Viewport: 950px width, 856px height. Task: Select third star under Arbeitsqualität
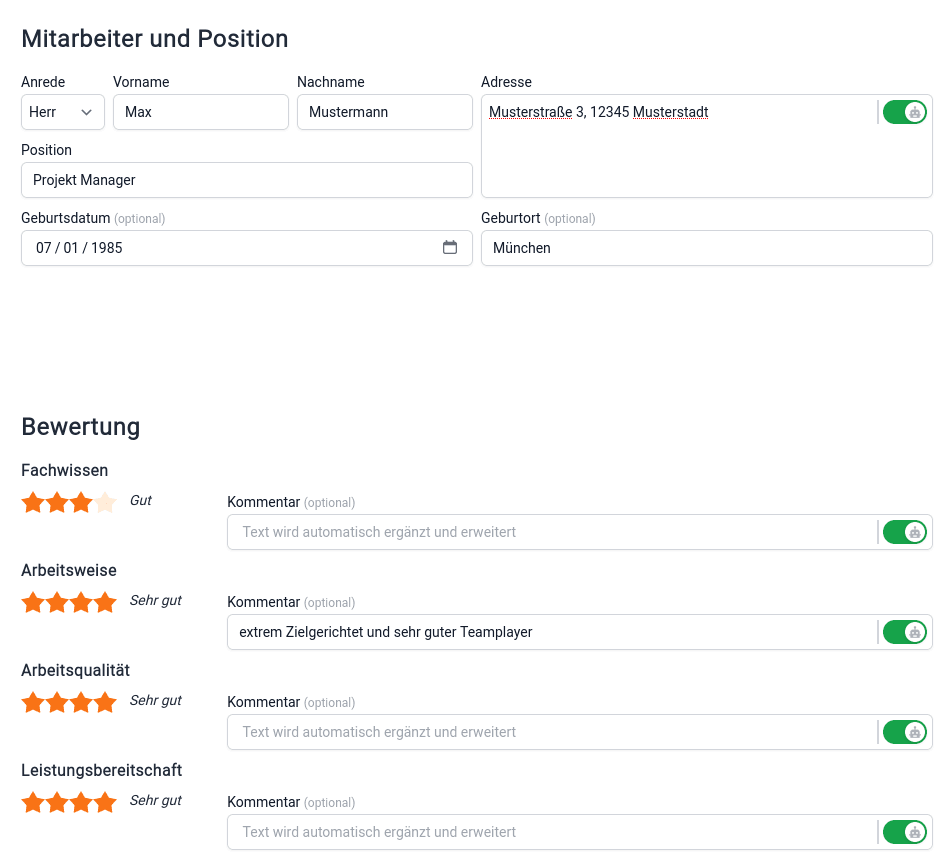[81, 702]
